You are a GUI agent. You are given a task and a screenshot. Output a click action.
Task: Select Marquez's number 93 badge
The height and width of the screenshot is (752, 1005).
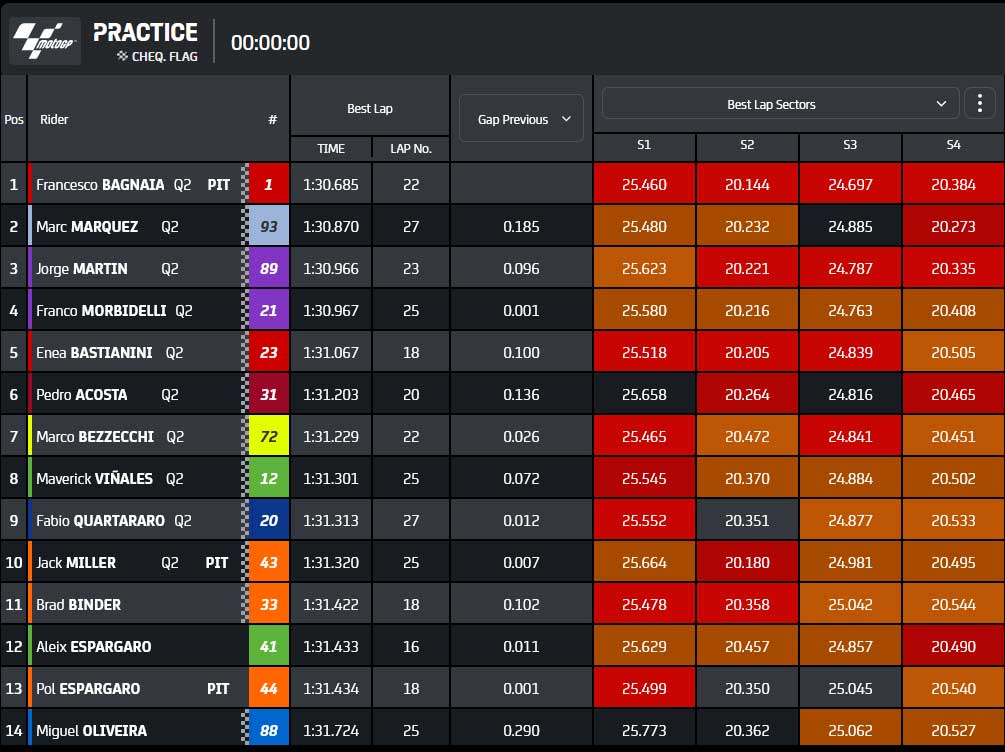(269, 226)
